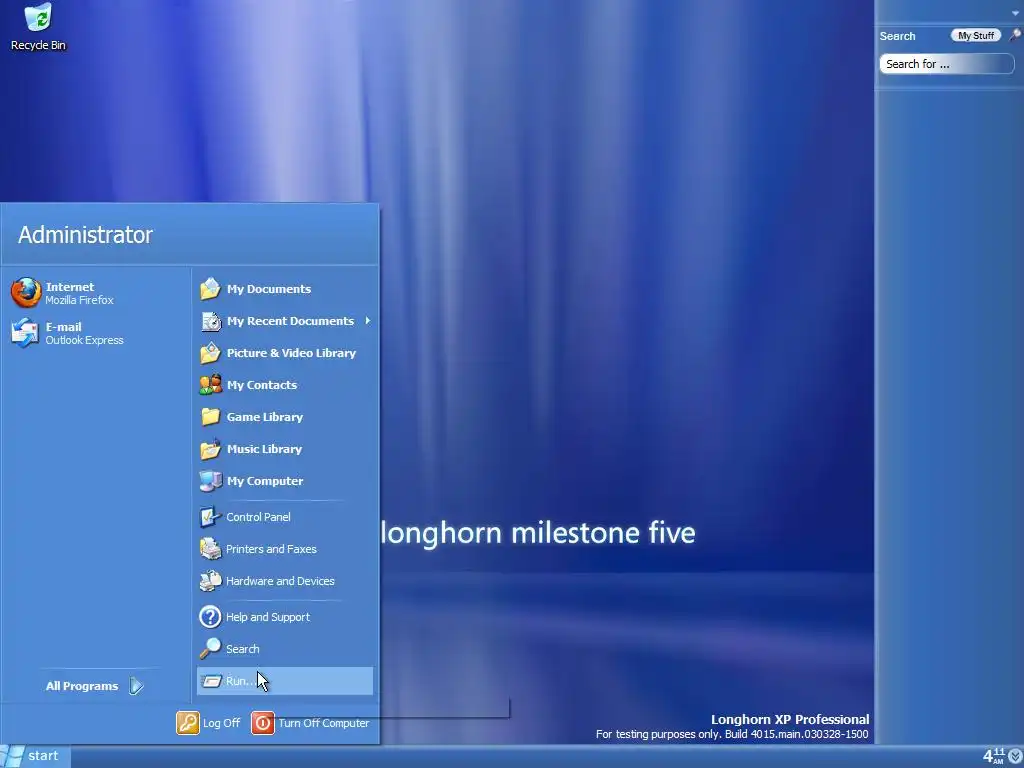Click the sidebar search options icon beside My Stuff
The image size is (1024, 768).
click(x=1014, y=35)
